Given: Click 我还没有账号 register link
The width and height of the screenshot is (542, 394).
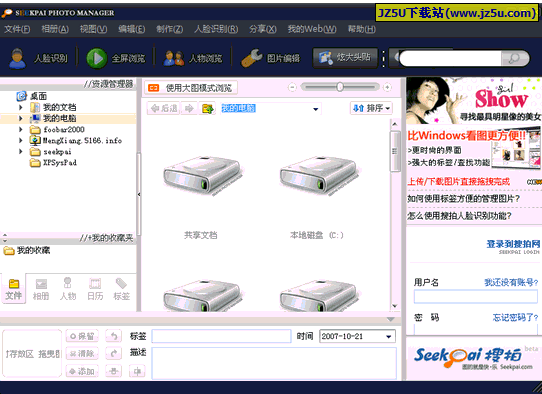Looking at the screenshot, I should point(511,282).
